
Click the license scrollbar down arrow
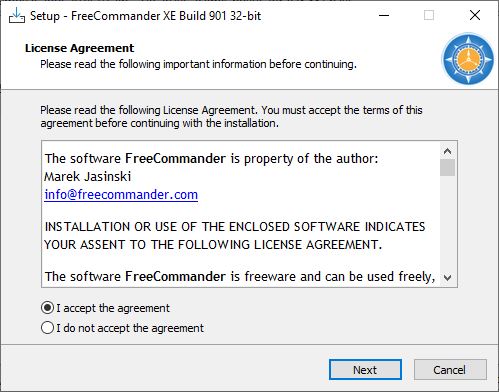(x=448, y=277)
